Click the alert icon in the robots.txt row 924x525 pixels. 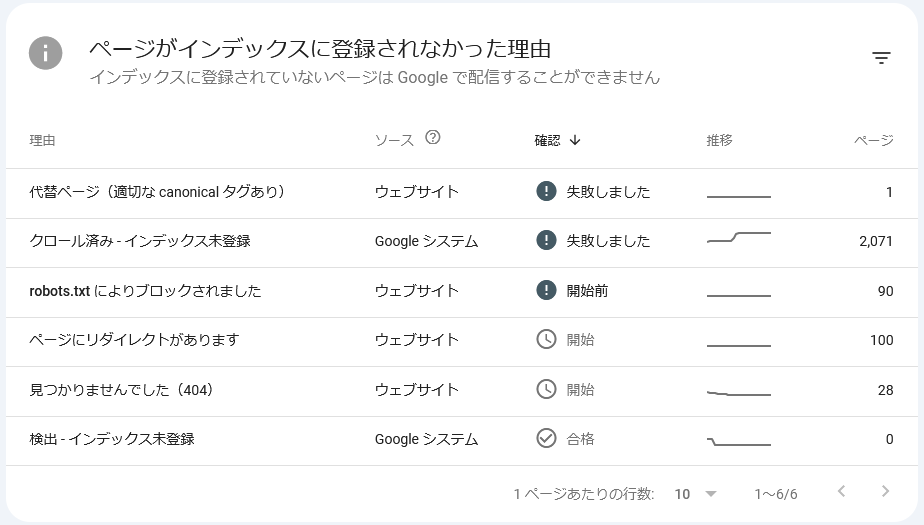(546, 290)
